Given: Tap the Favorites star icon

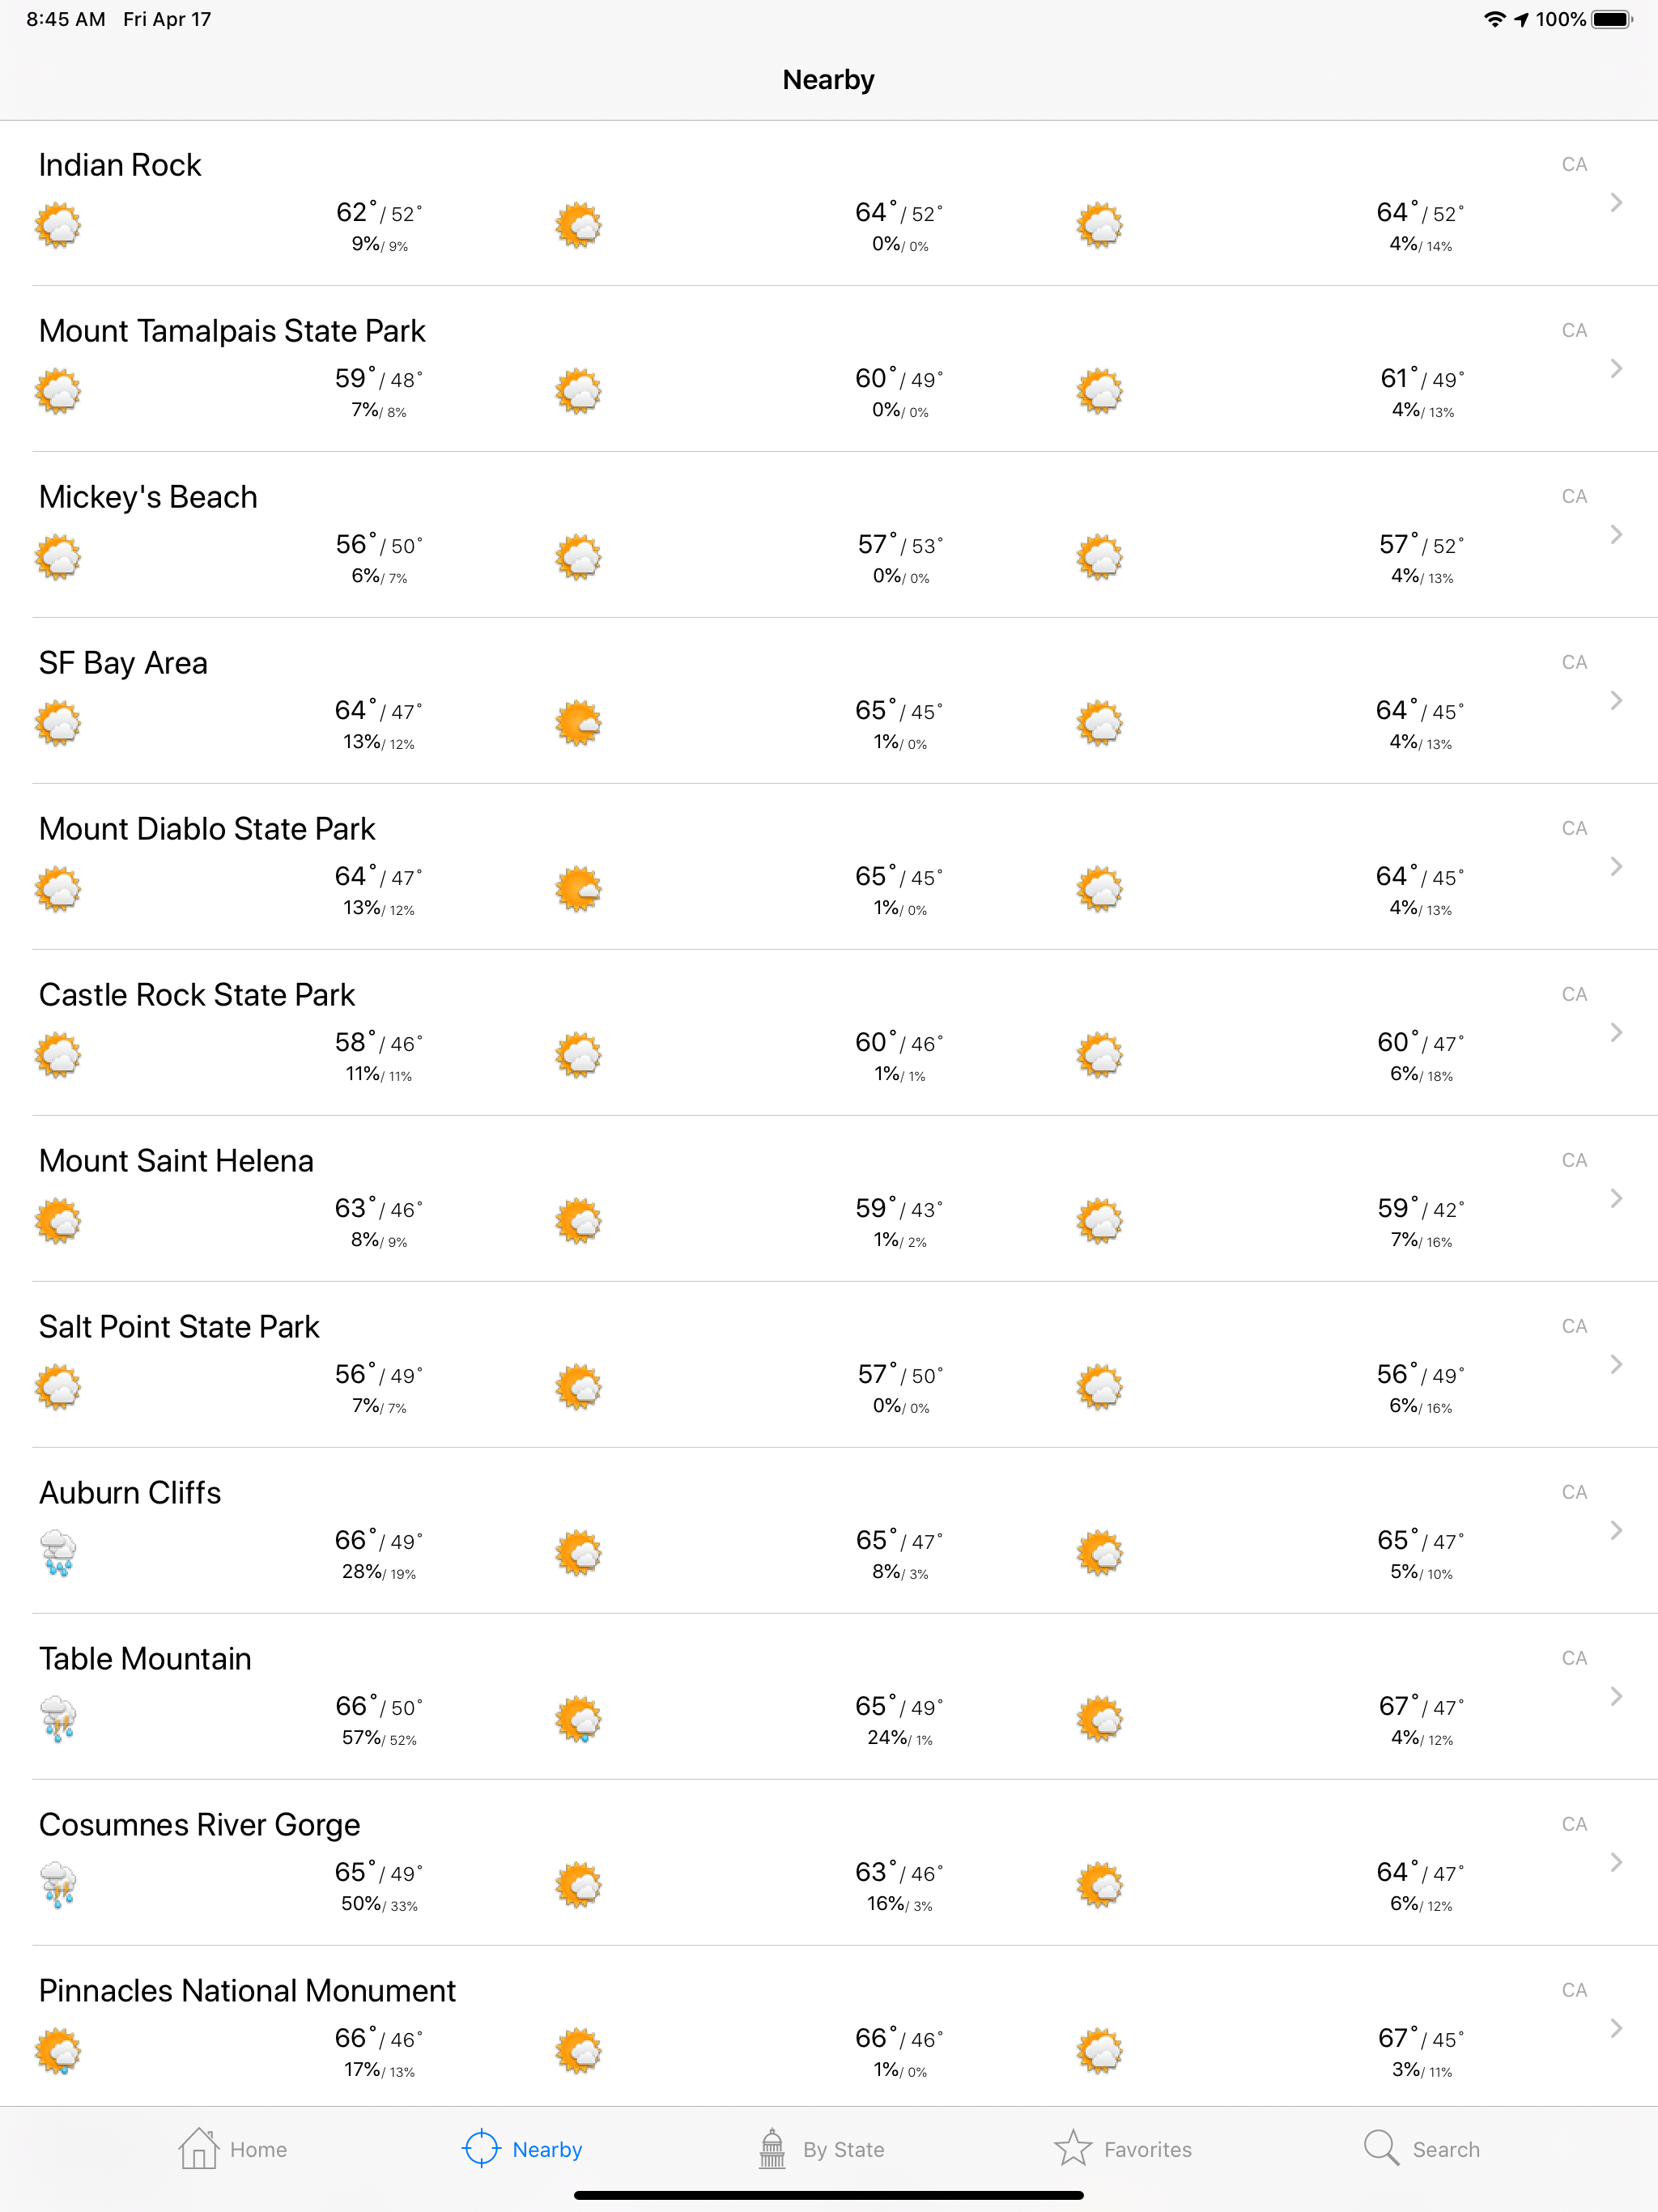Looking at the screenshot, I should (x=1073, y=2148).
